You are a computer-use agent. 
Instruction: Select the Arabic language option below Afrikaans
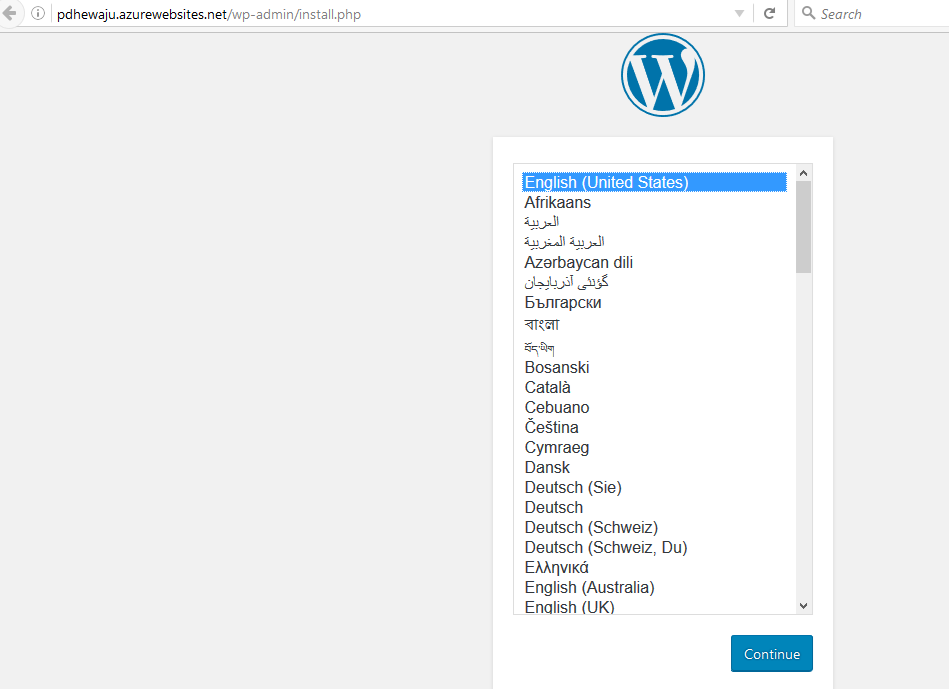click(x=654, y=222)
